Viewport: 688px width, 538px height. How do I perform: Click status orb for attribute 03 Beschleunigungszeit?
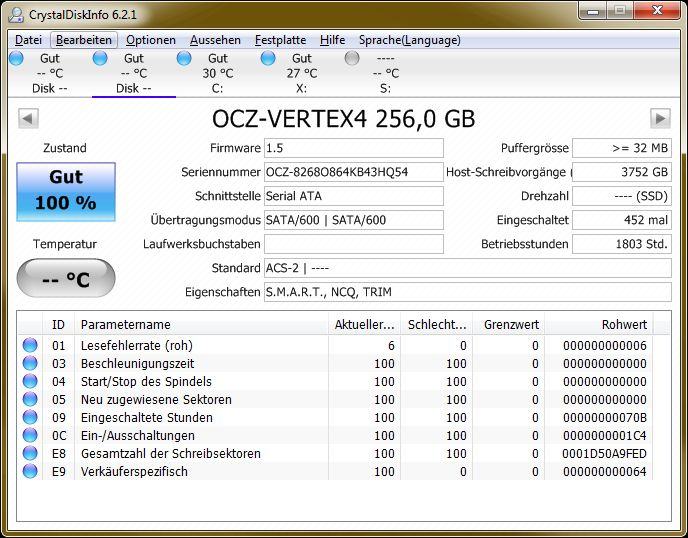click(x=30, y=363)
